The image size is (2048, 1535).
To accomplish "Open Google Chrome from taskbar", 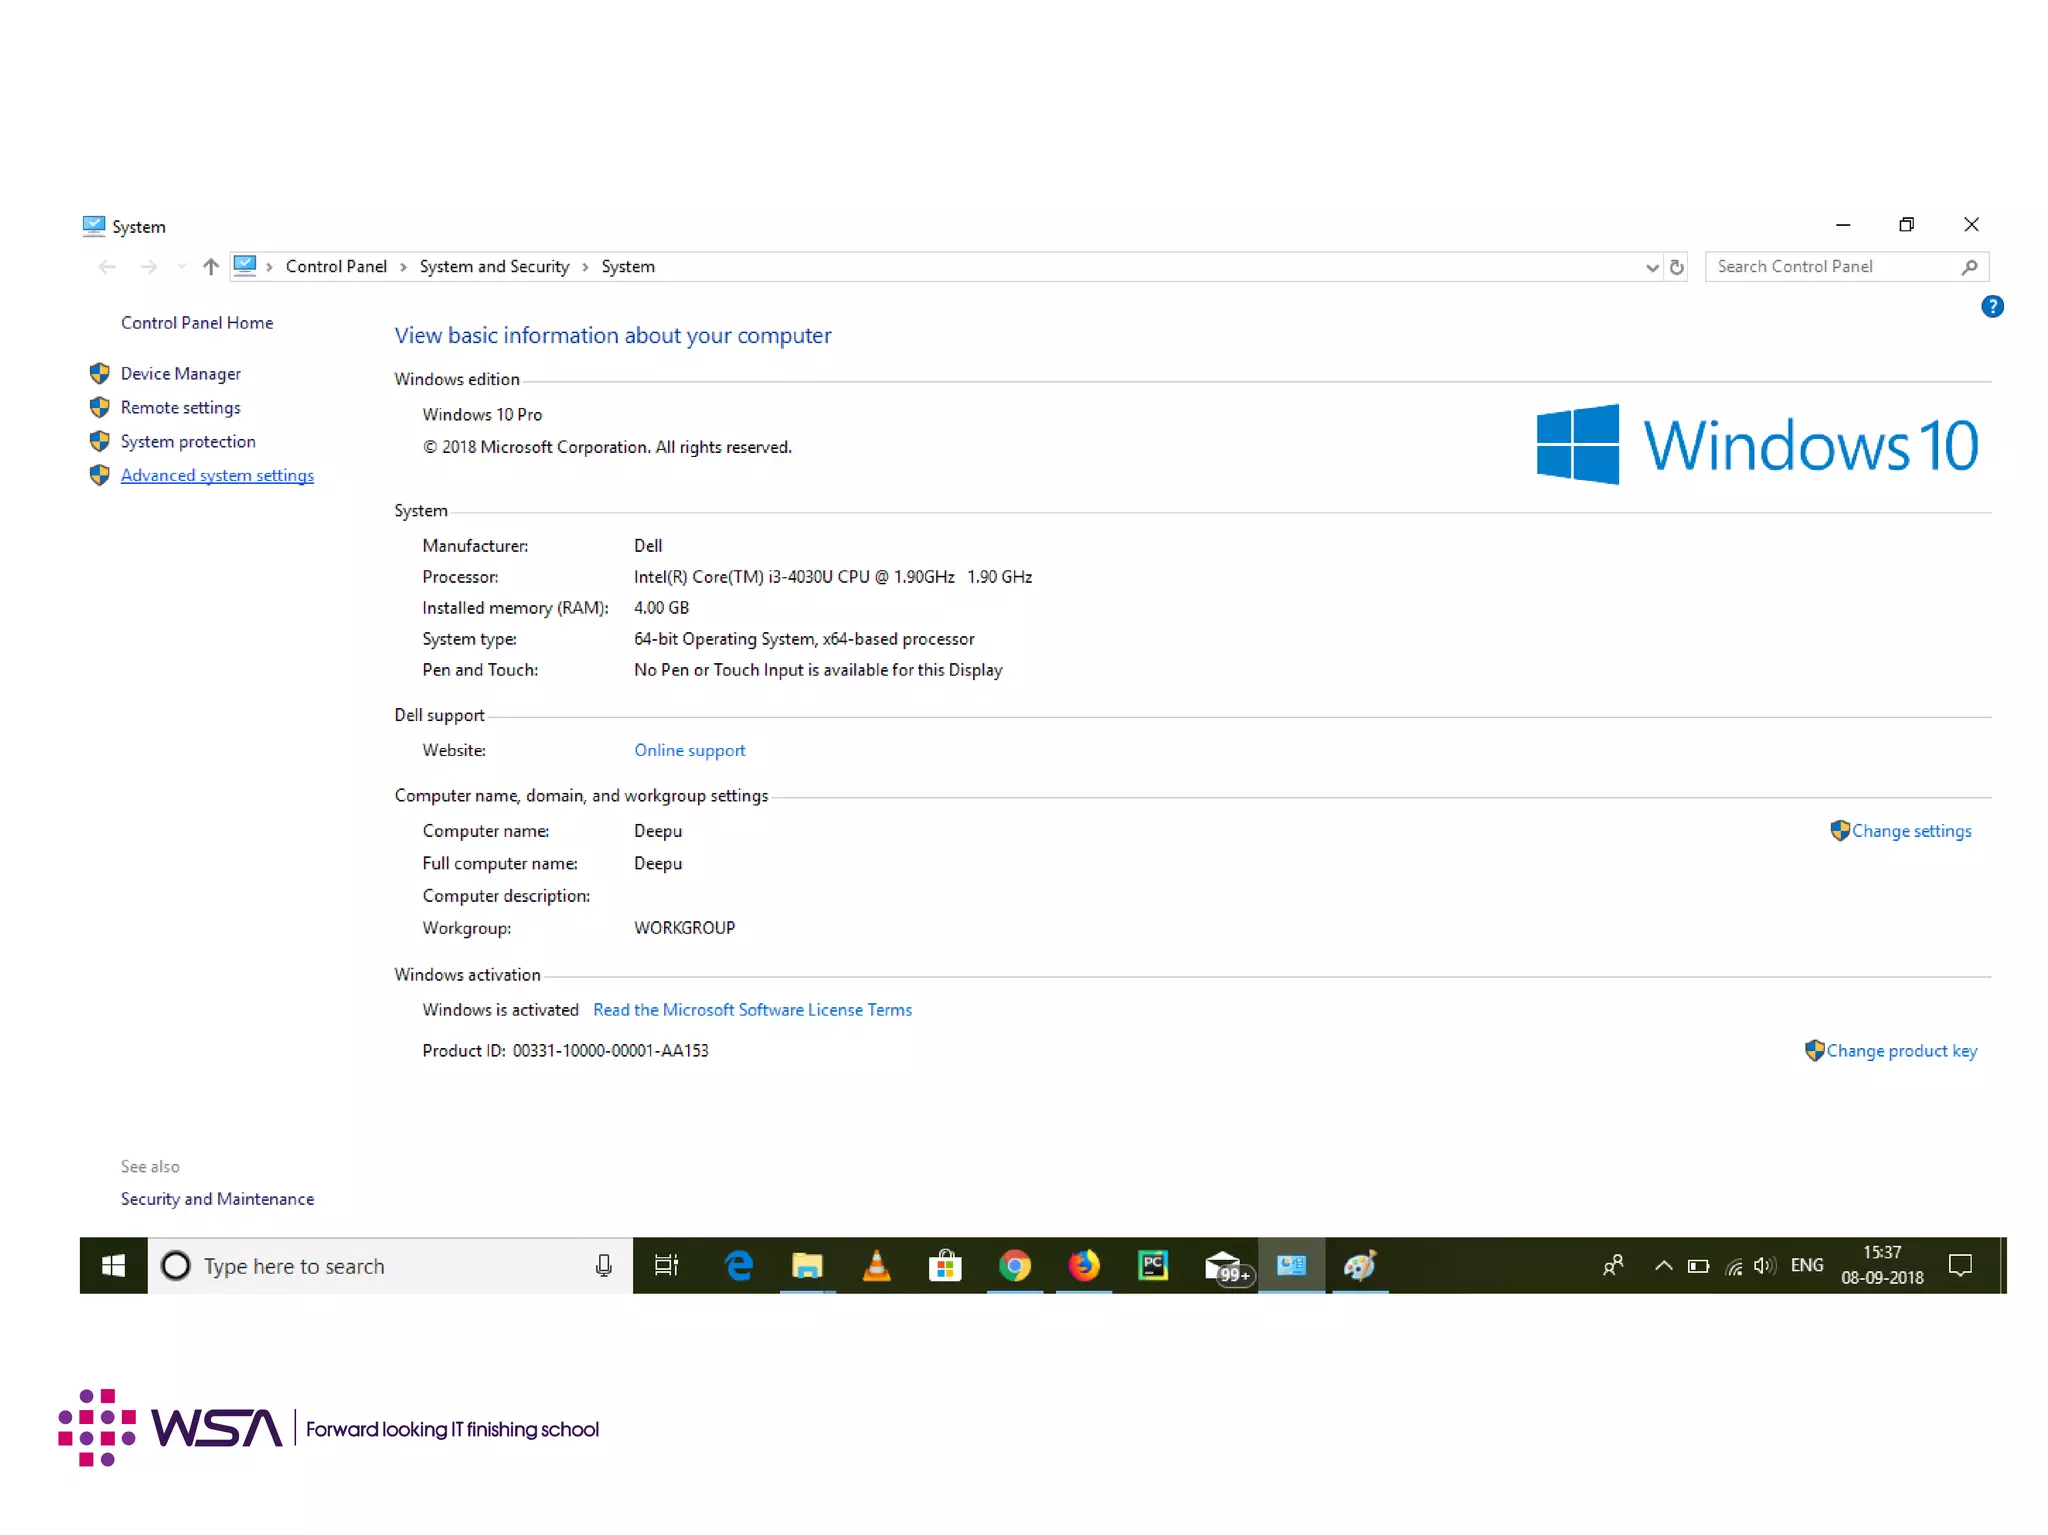I will click(x=1014, y=1266).
